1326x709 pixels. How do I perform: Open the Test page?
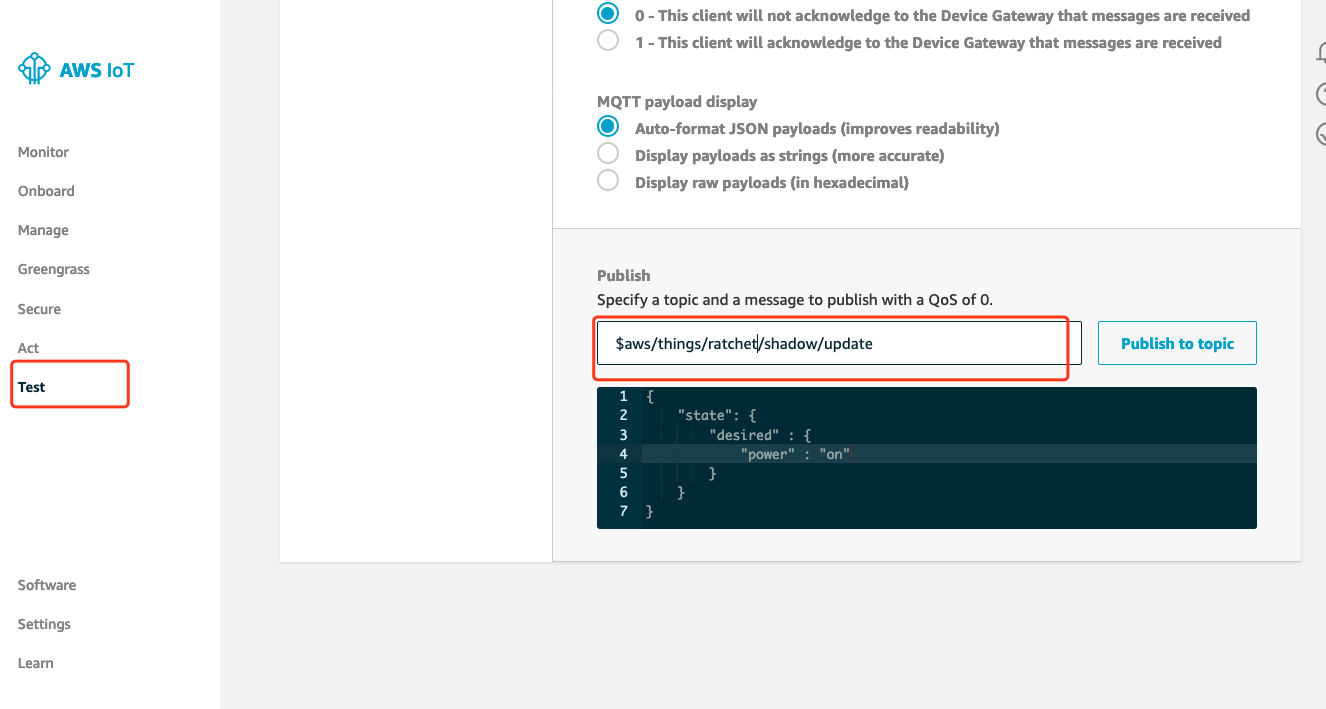(x=31, y=387)
